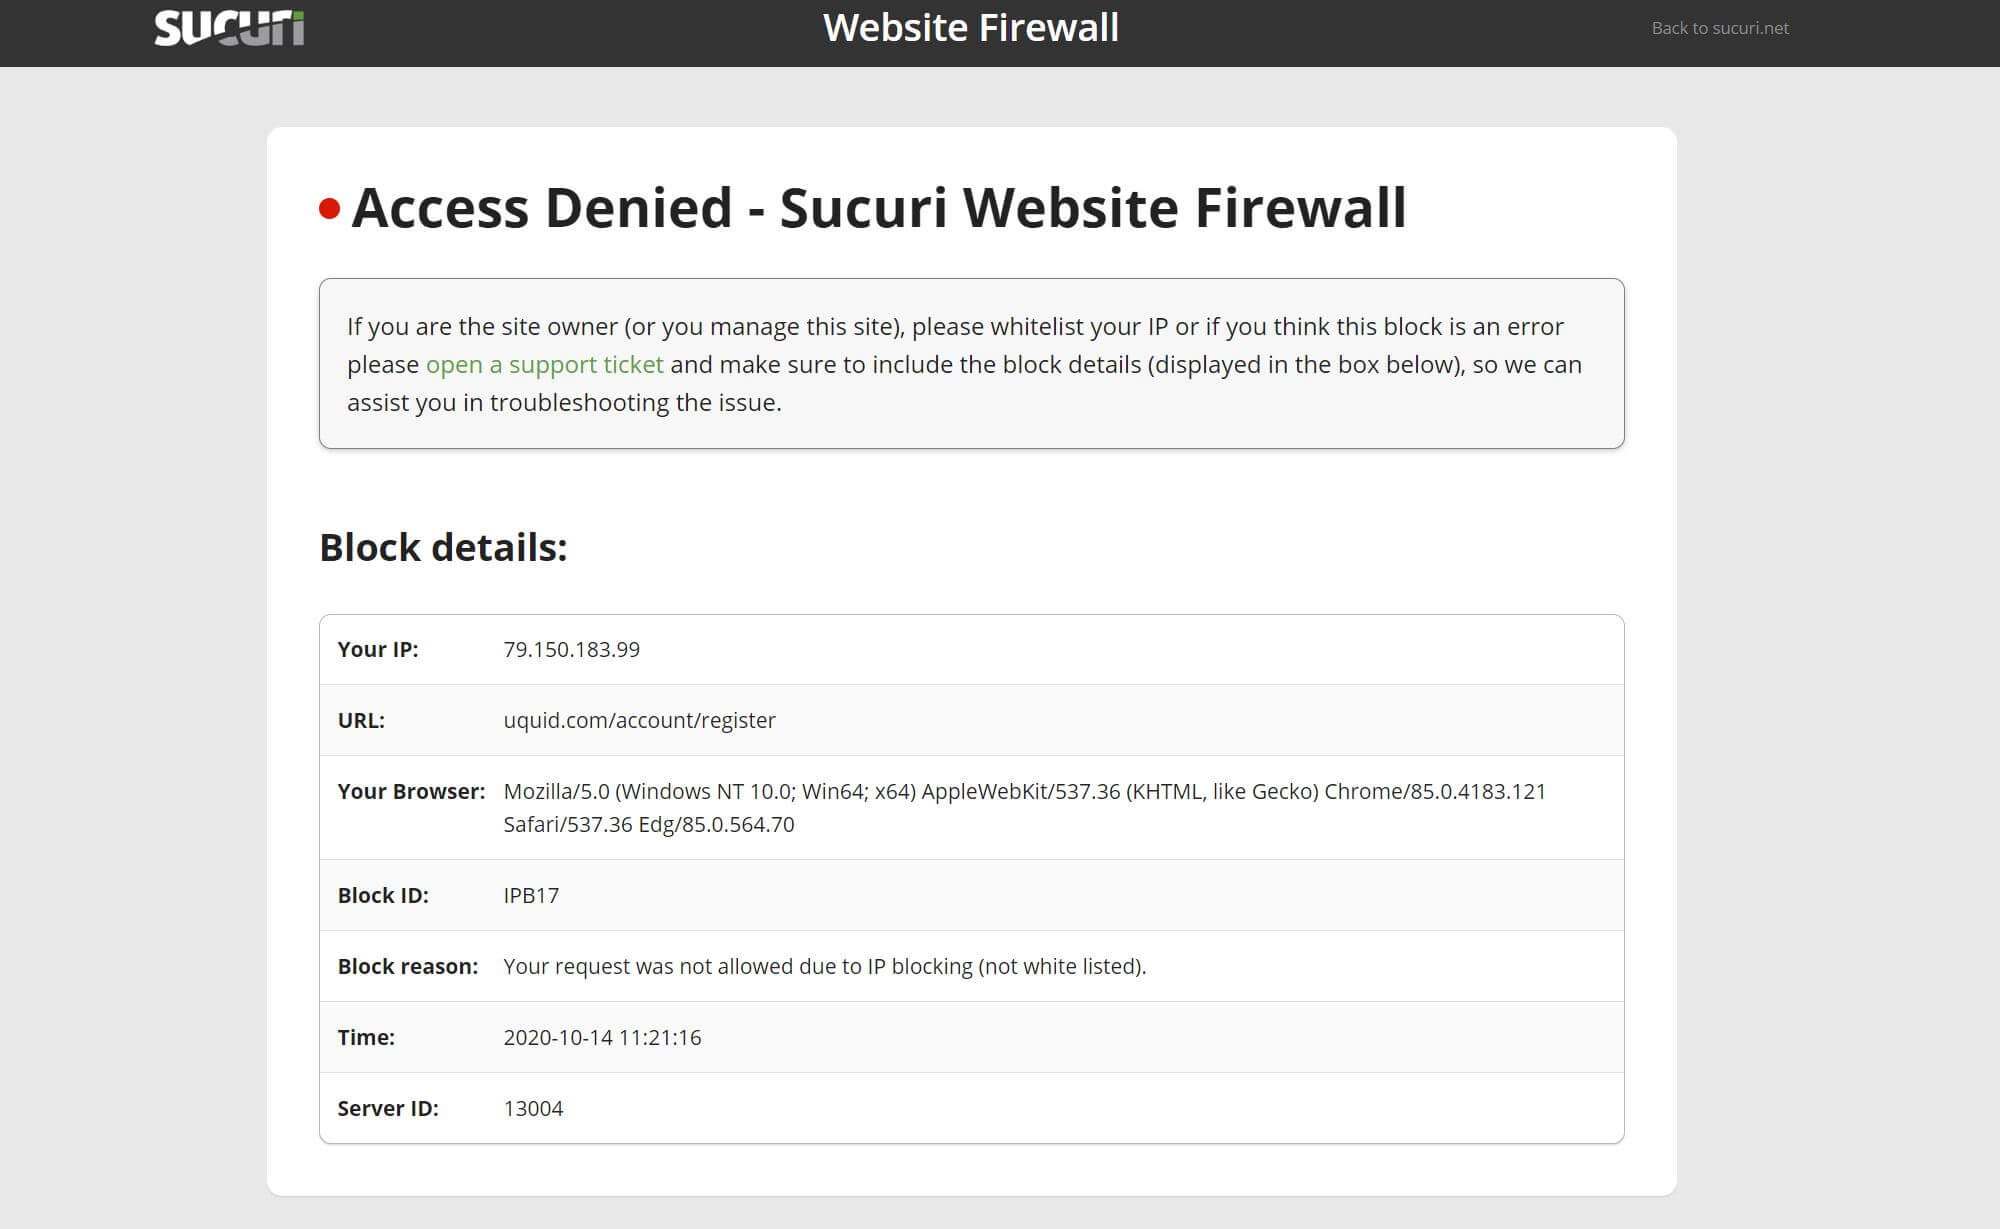This screenshot has height=1229, width=2000.
Task: Click the block reason message text
Action: coord(824,966)
